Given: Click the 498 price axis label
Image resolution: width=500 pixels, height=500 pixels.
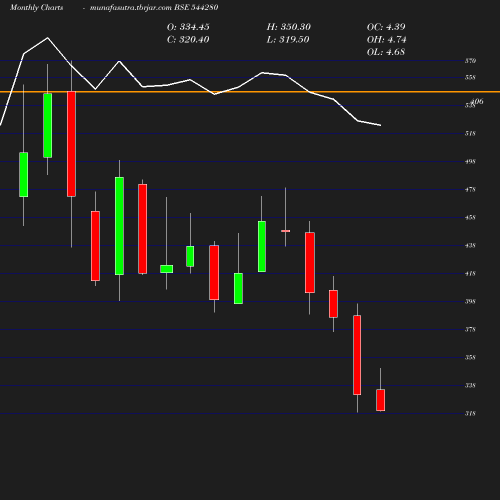Looking at the screenshot, I should pyautogui.click(x=470, y=161).
